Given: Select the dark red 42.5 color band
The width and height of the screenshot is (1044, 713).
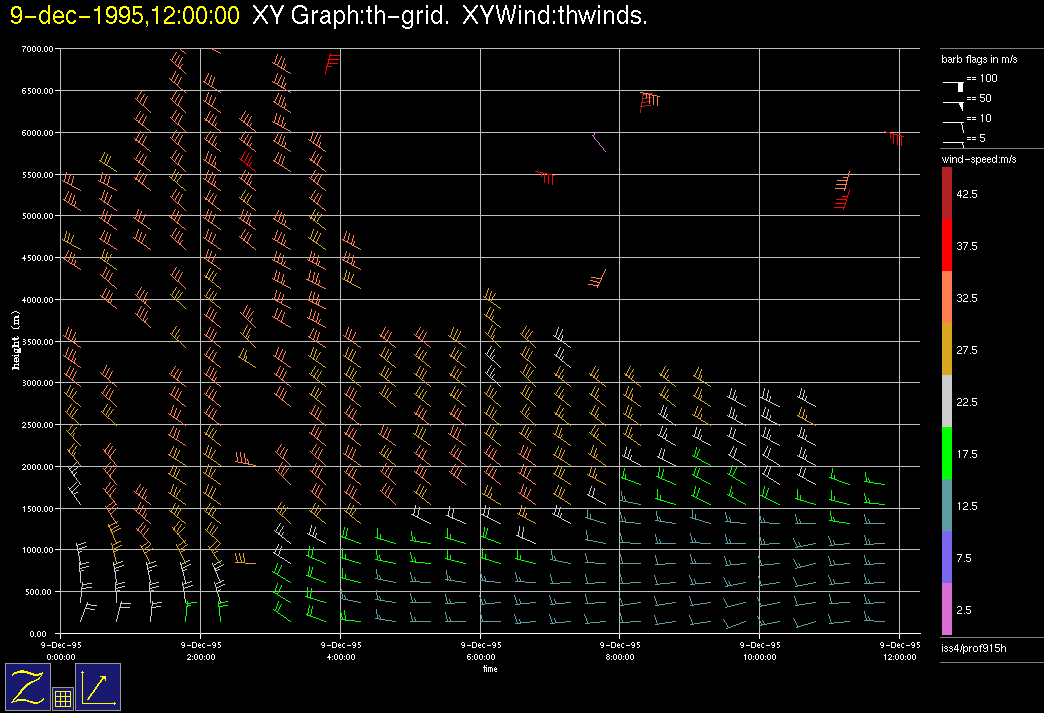Looking at the screenshot, I should [947, 192].
